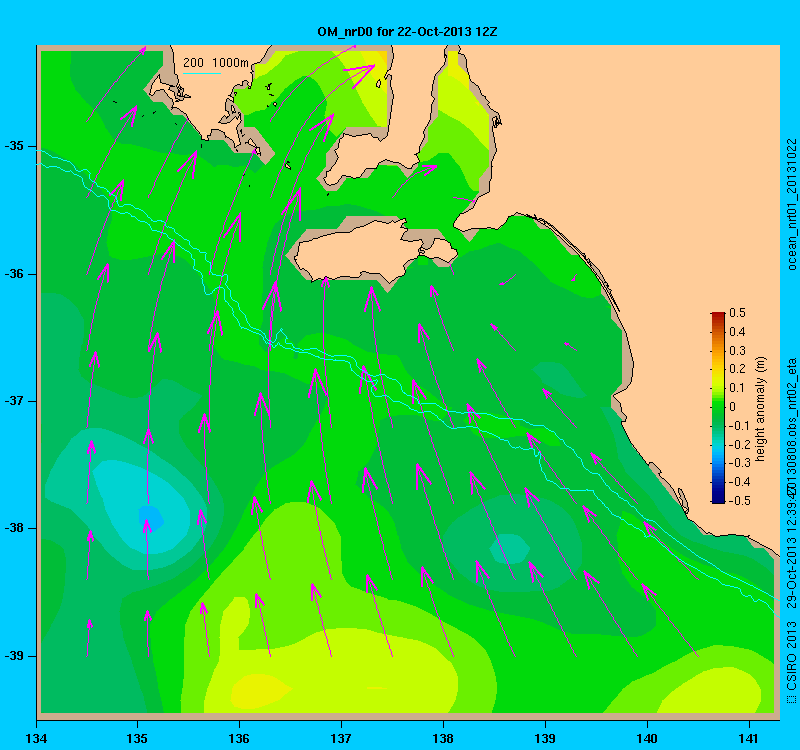This screenshot has height=750, width=800.
Task: Click the '0.5' label on the color scale
Action: pos(737,313)
